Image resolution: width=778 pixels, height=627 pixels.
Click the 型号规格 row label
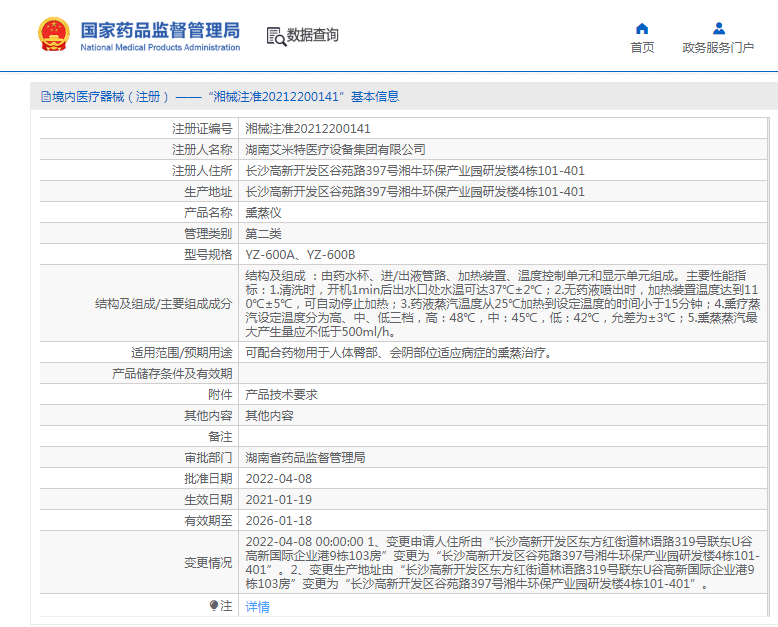pos(208,255)
